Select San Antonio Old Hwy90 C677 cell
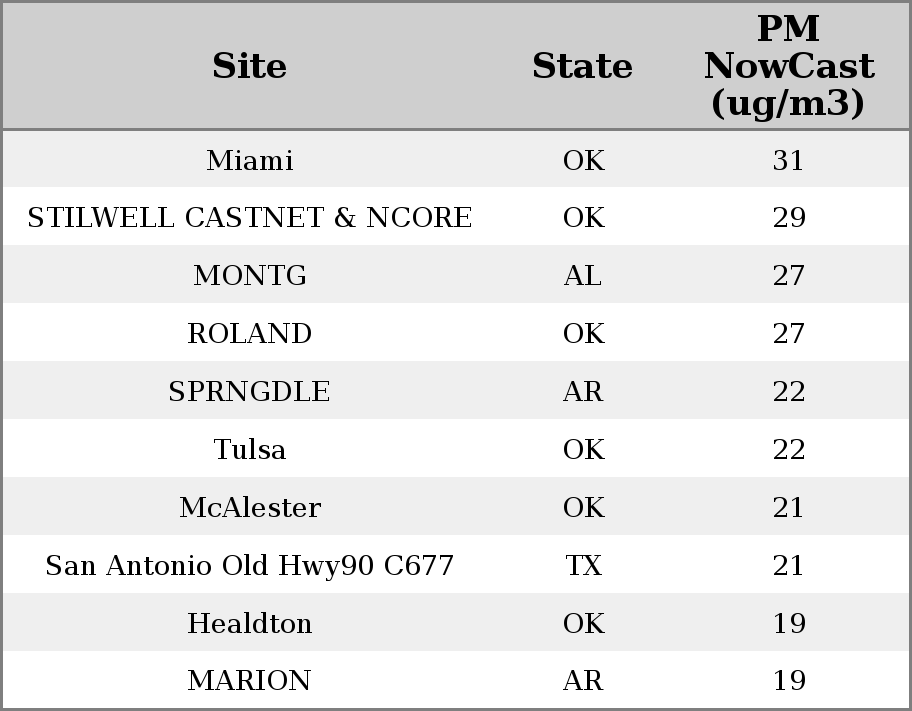Screen dimensions: 912x711 (x=249, y=566)
